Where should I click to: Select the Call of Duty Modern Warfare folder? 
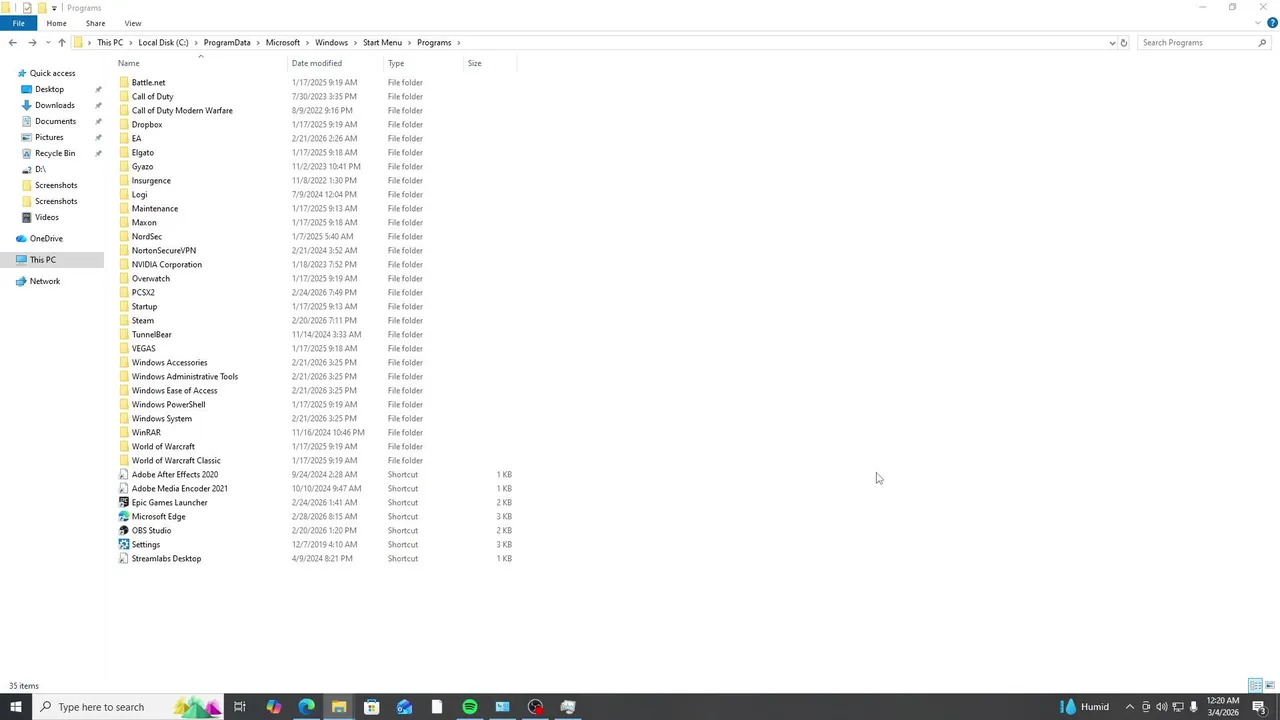click(182, 110)
